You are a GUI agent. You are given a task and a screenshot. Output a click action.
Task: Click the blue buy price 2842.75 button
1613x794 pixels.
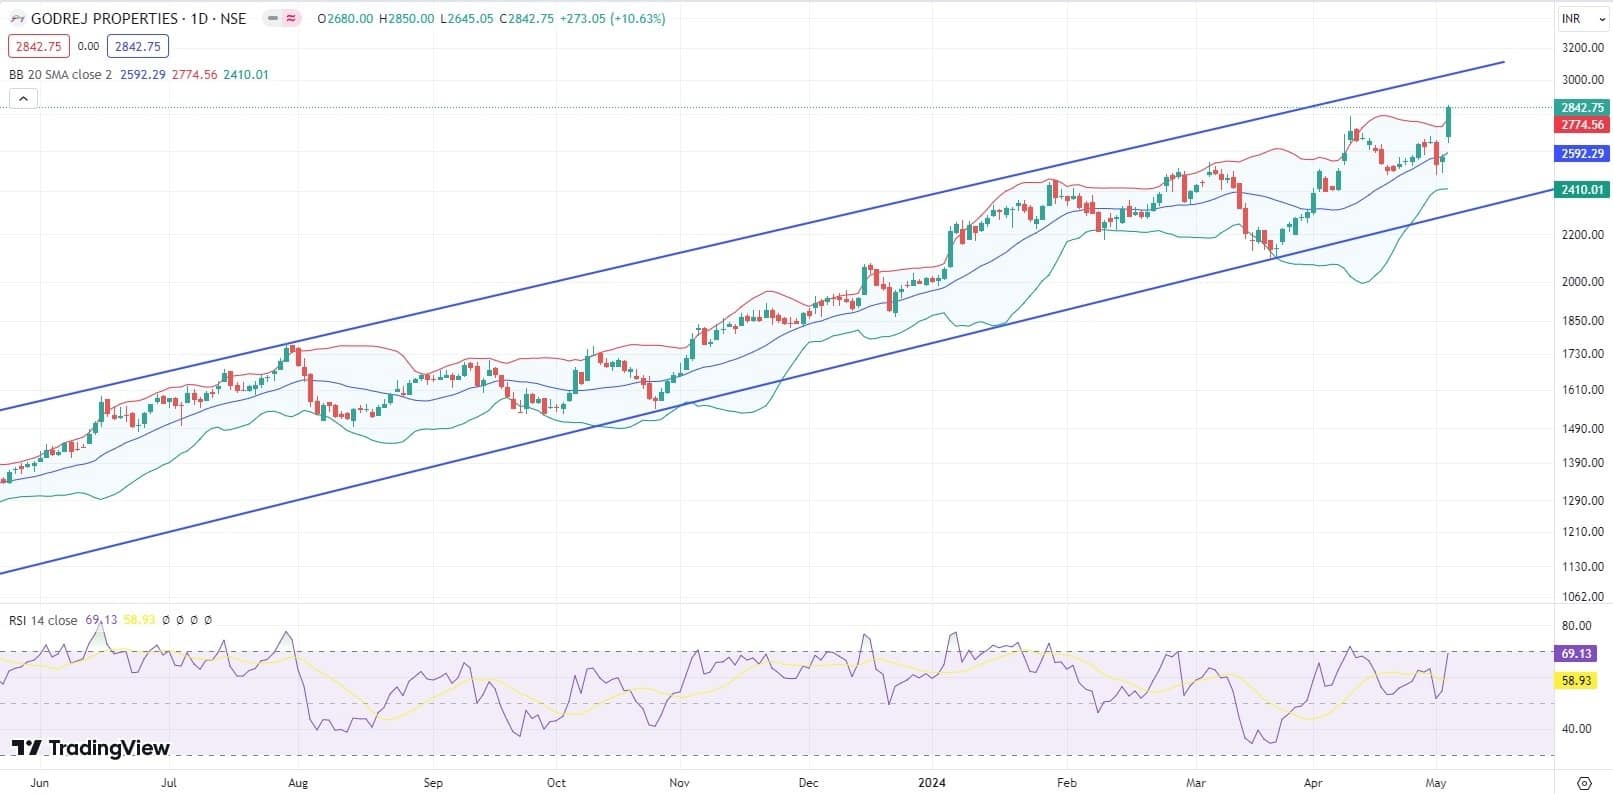click(x=137, y=46)
